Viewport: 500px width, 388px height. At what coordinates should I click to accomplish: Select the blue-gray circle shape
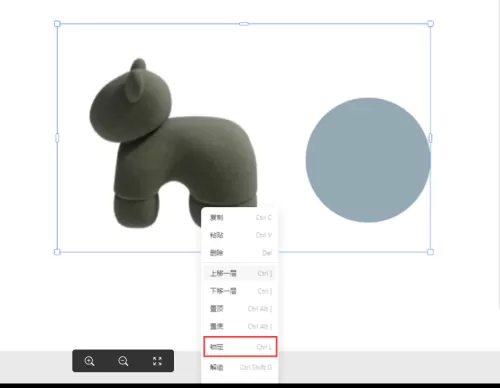click(x=368, y=160)
